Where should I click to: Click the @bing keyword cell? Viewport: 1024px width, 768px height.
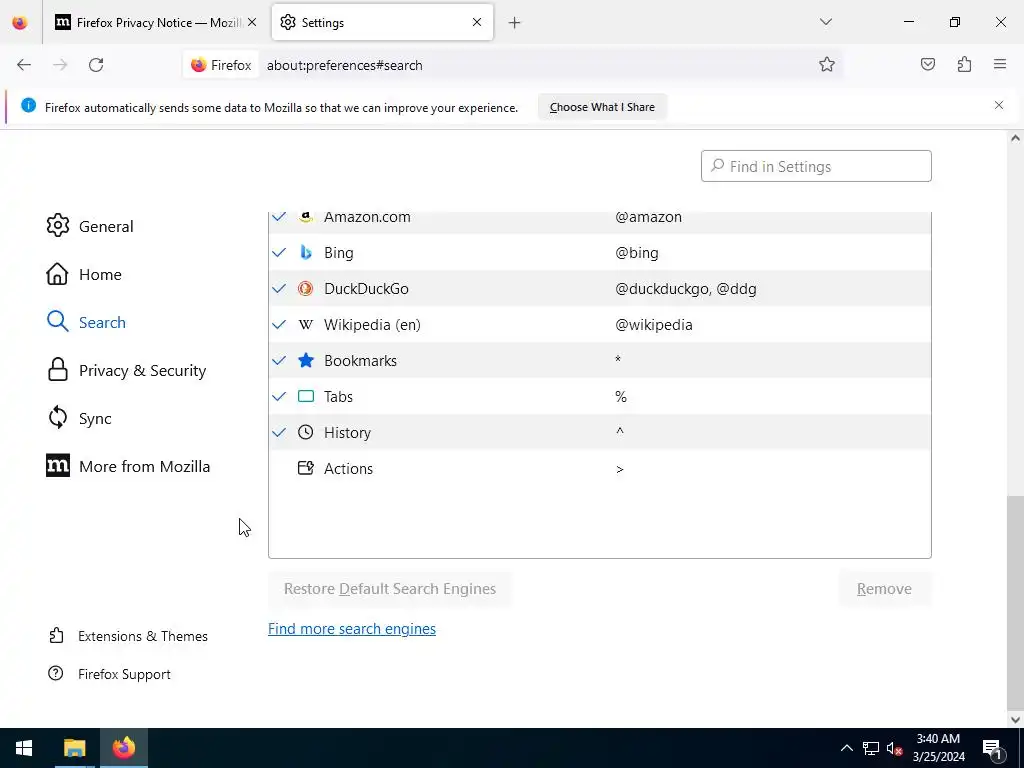[637, 253]
